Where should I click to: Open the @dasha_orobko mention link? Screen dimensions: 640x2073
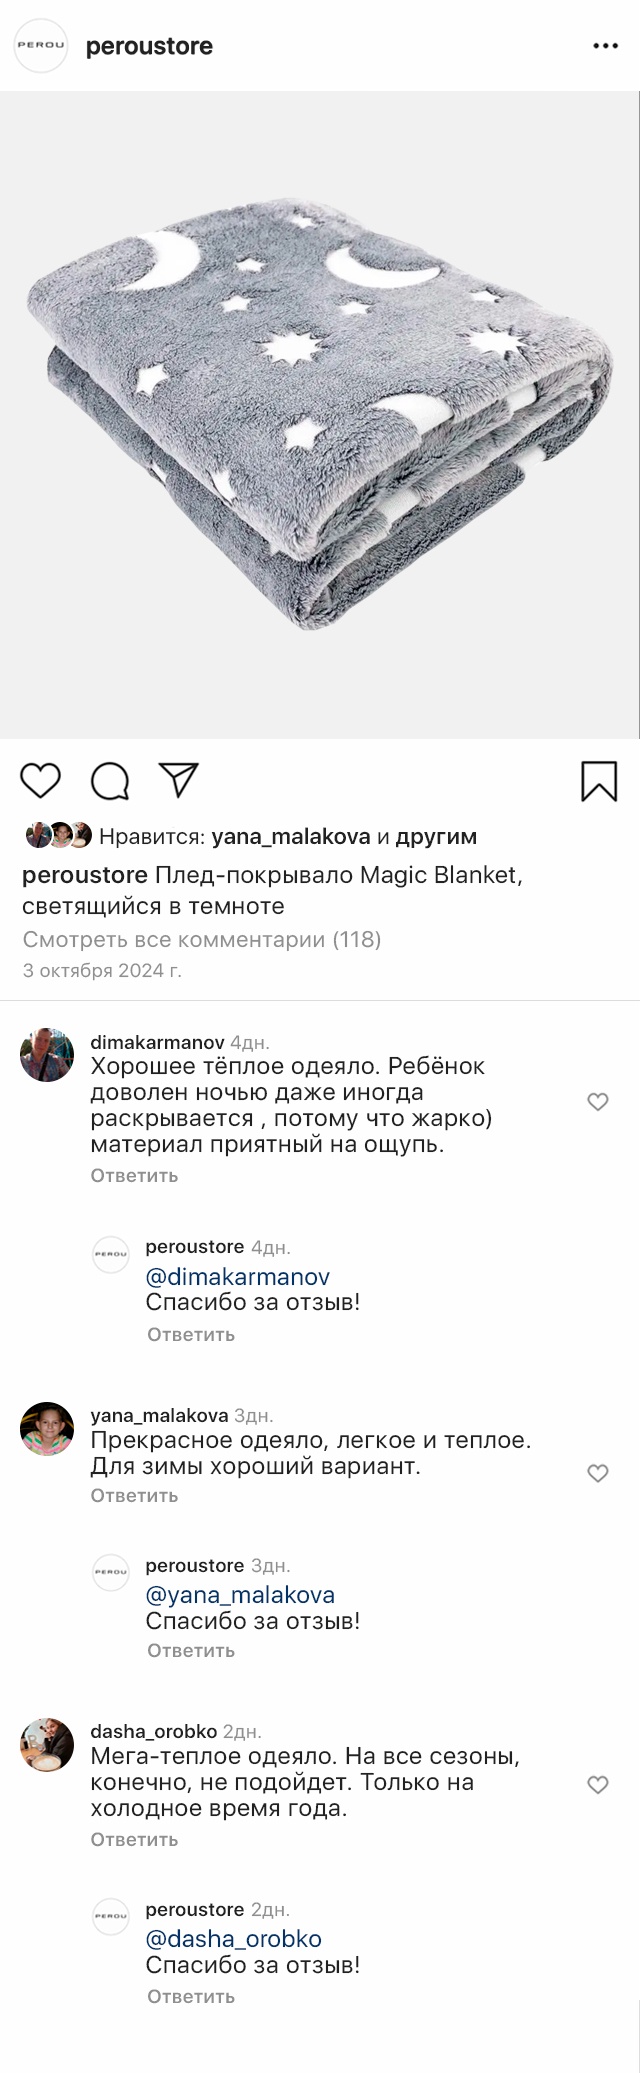[x=233, y=1939]
